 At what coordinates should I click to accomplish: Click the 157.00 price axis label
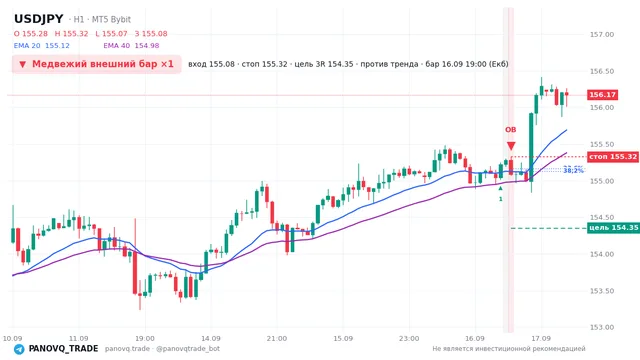tap(602, 35)
